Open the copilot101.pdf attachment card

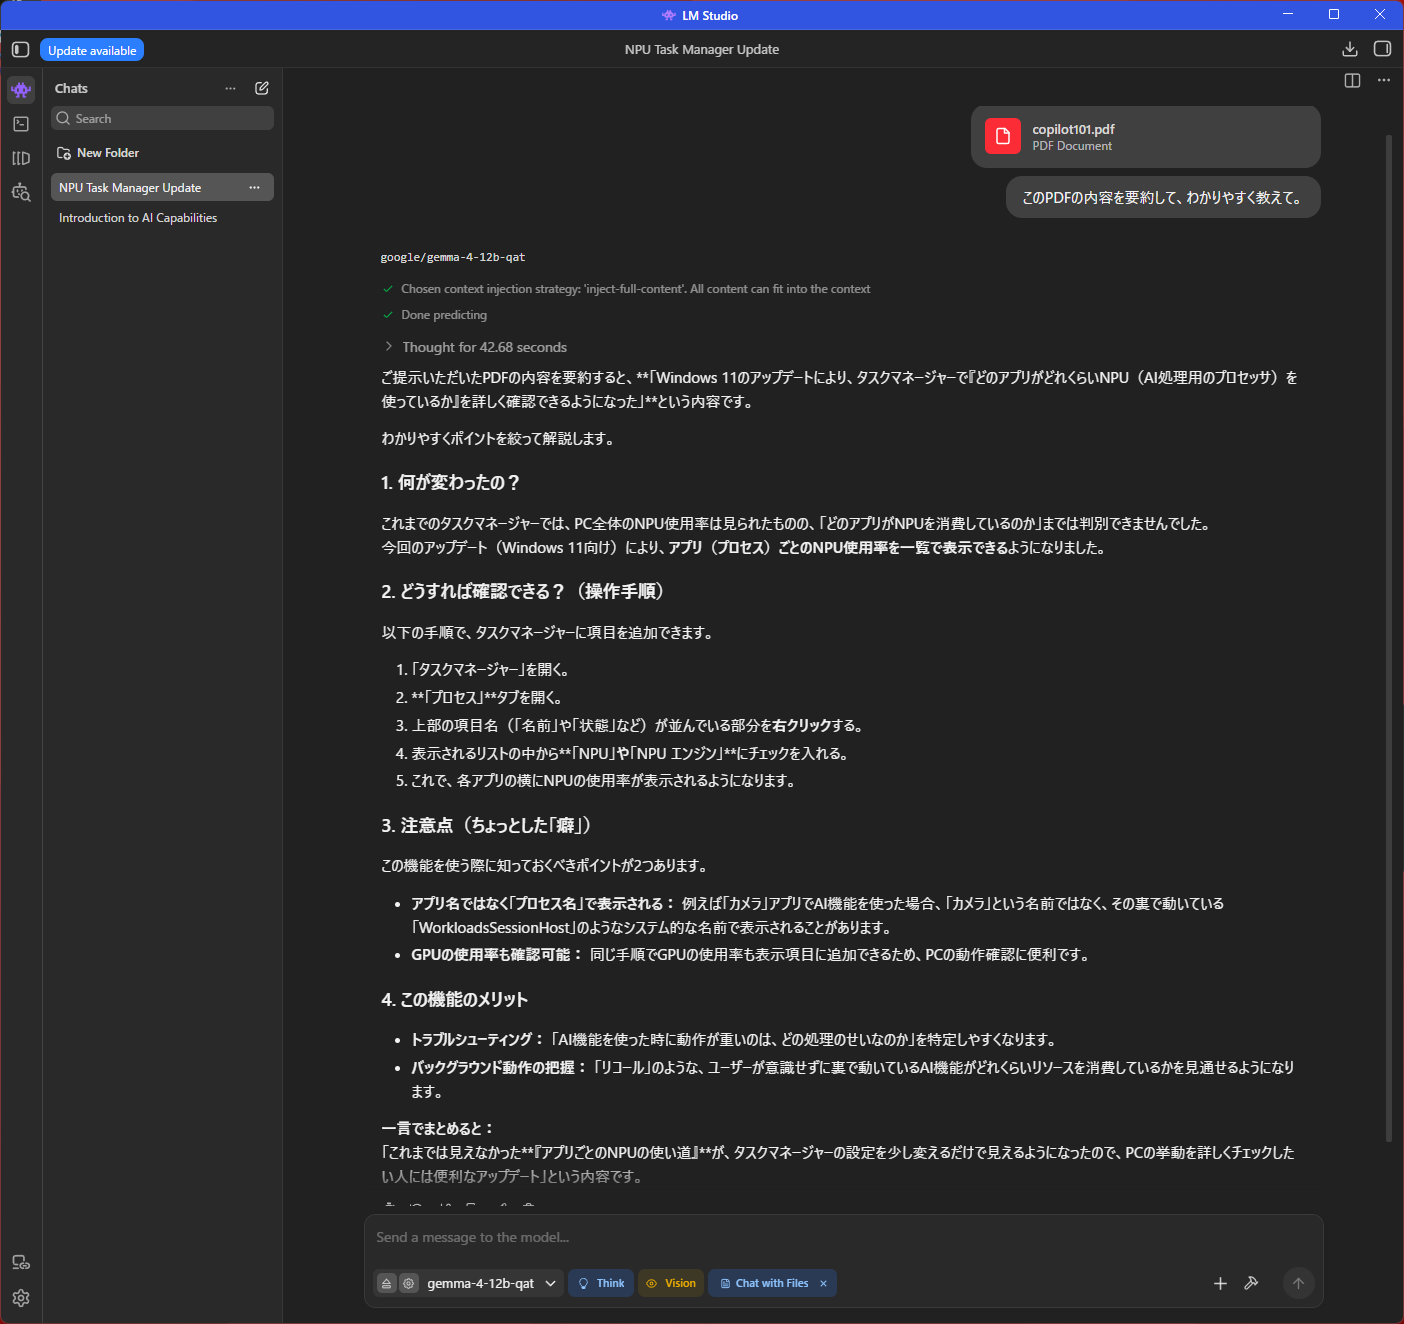click(1146, 137)
